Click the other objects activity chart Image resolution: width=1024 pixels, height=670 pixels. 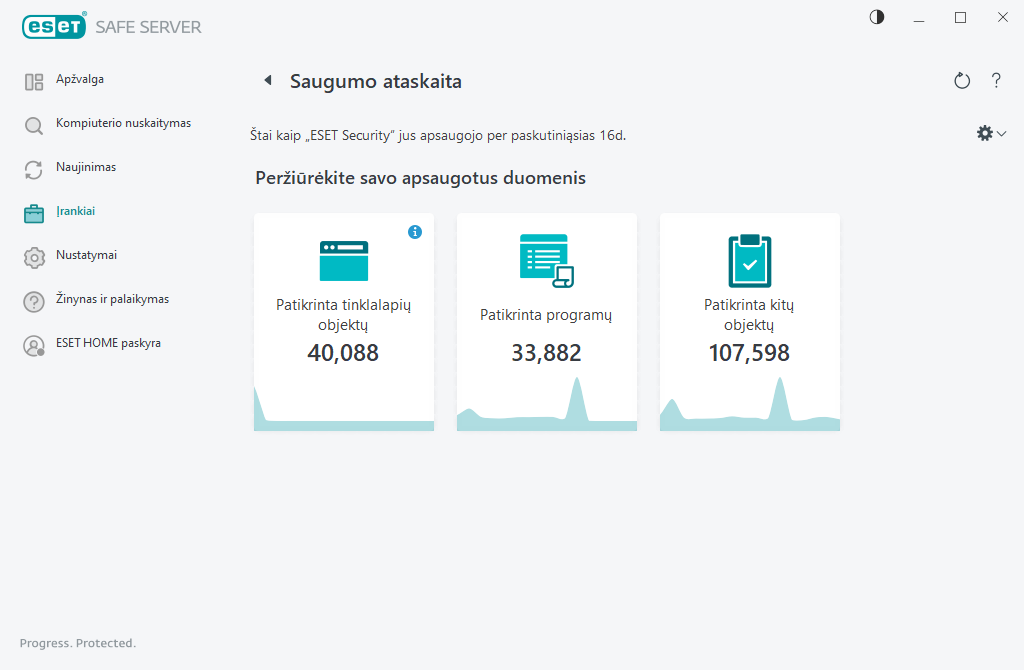tap(750, 404)
